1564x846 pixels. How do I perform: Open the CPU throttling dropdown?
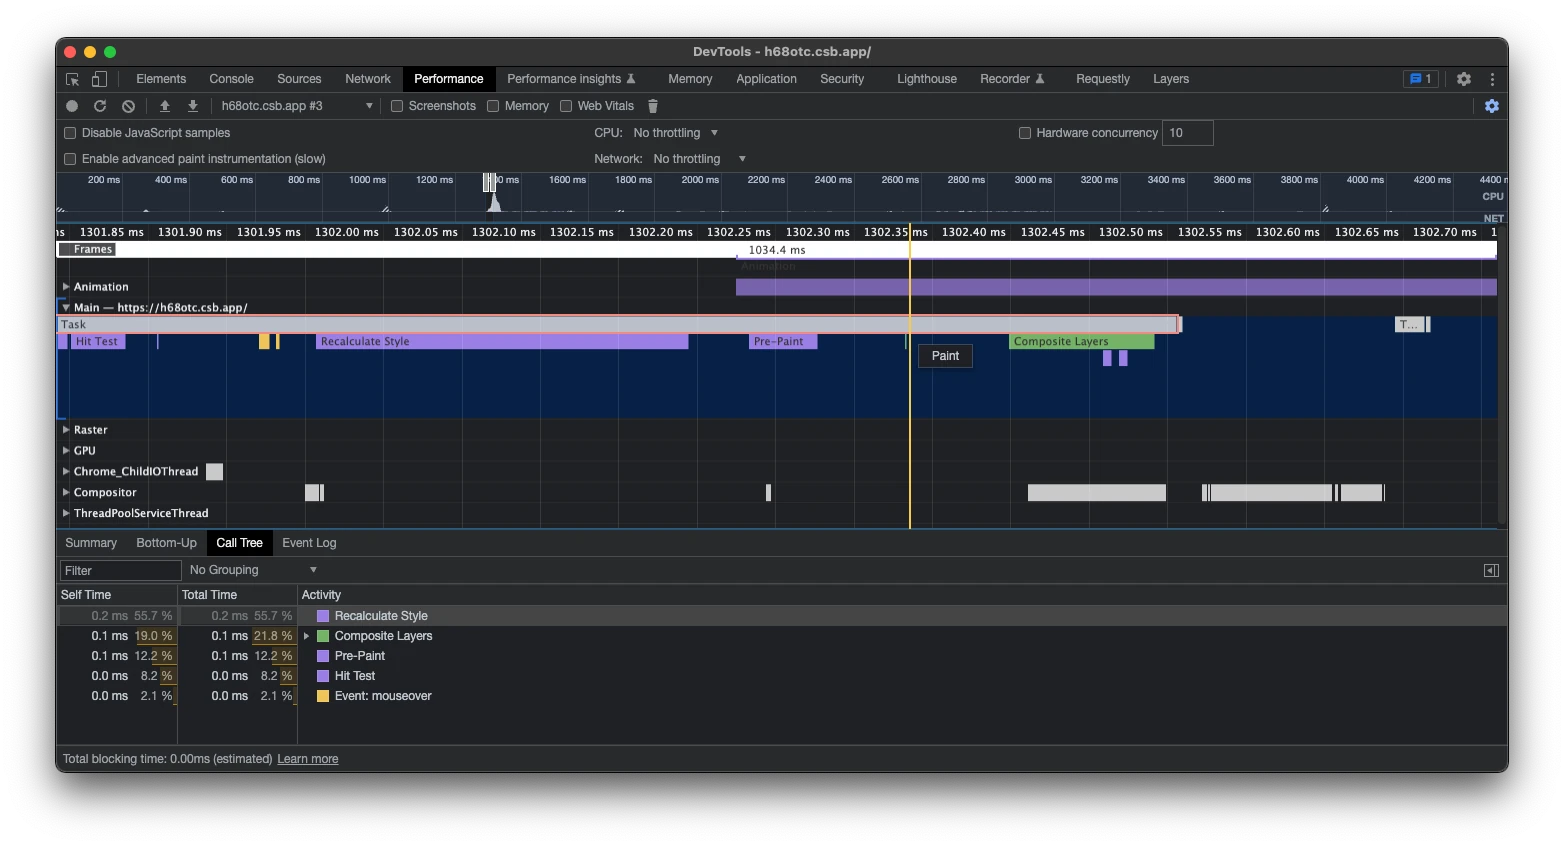[x=676, y=133]
